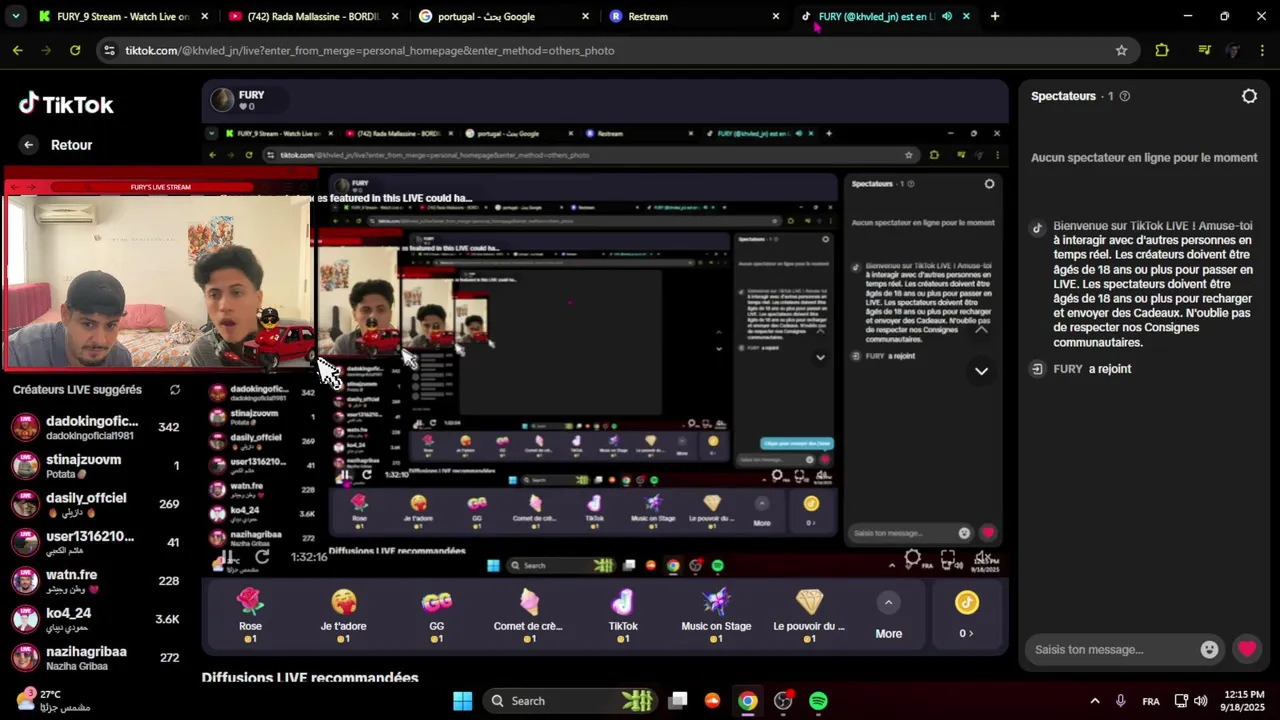The width and height of the screenshot is (1280, 720).
Task: Open Spectateurs settings gear
Action: tap(1249, 96)
